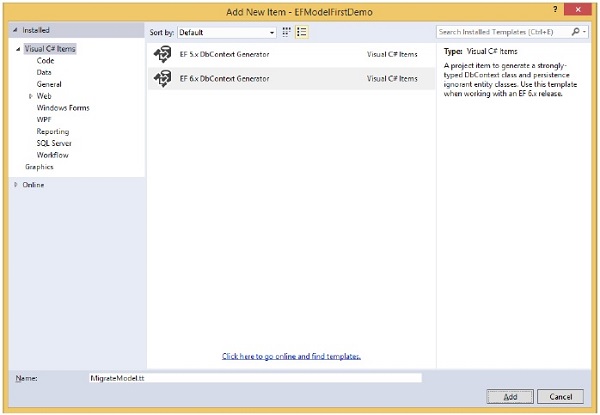This screenshot has width=600, height=415.
Task: Switch to small icons view
Action: (x=286, y=32)
